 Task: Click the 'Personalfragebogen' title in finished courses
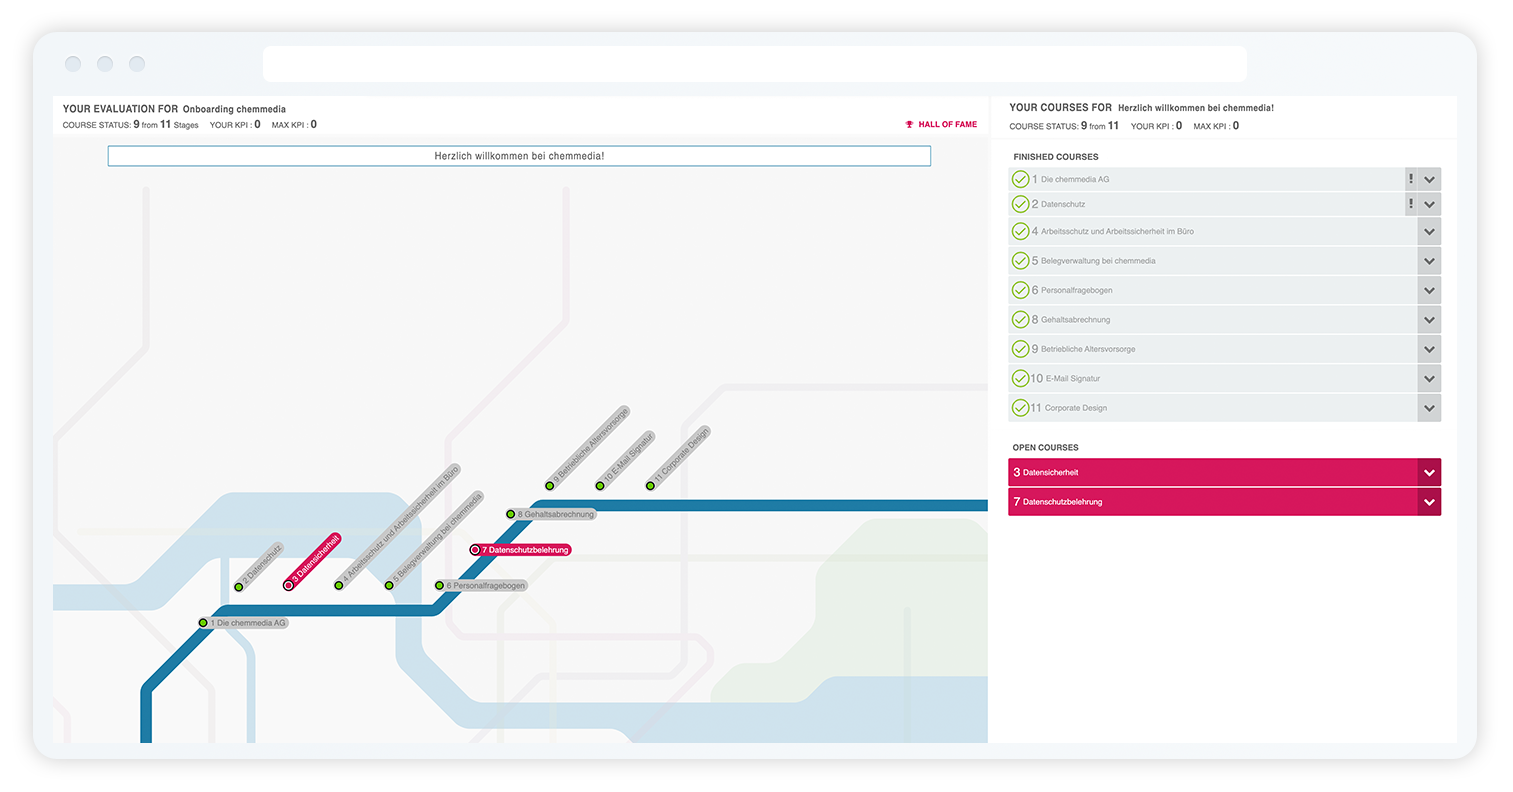(x=1076, y=290)
